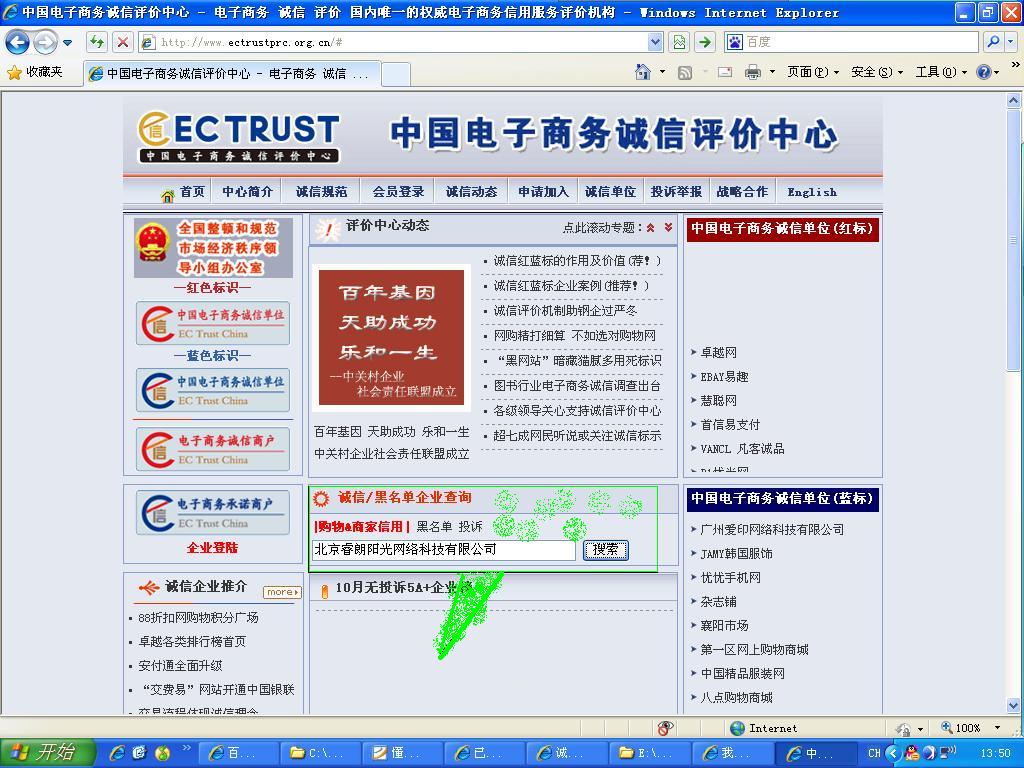Click the 黑名单 query option
Viewport: 1024px width, 768px height.
click(x=434, y=526)
